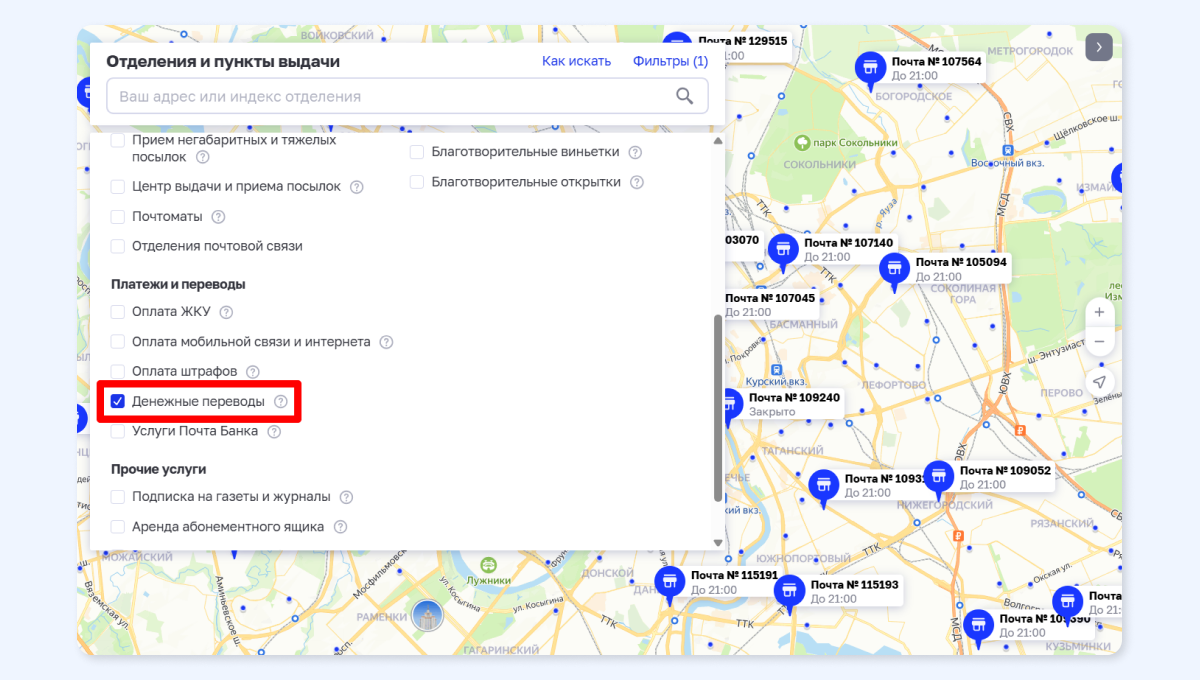Screen dimensions: 1200x680
Task: Click the Платежи и переводы section heading
Action: pyautogui.click(x=178, y=284)
